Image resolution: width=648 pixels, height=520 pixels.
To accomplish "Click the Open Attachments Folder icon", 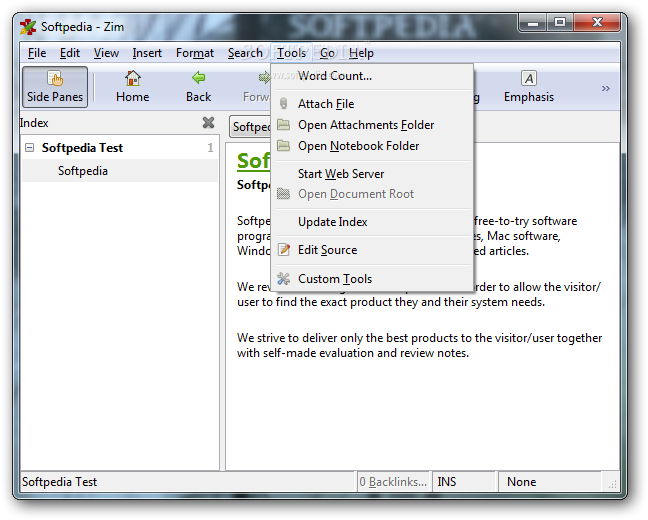I will click(x=284, y=124).
